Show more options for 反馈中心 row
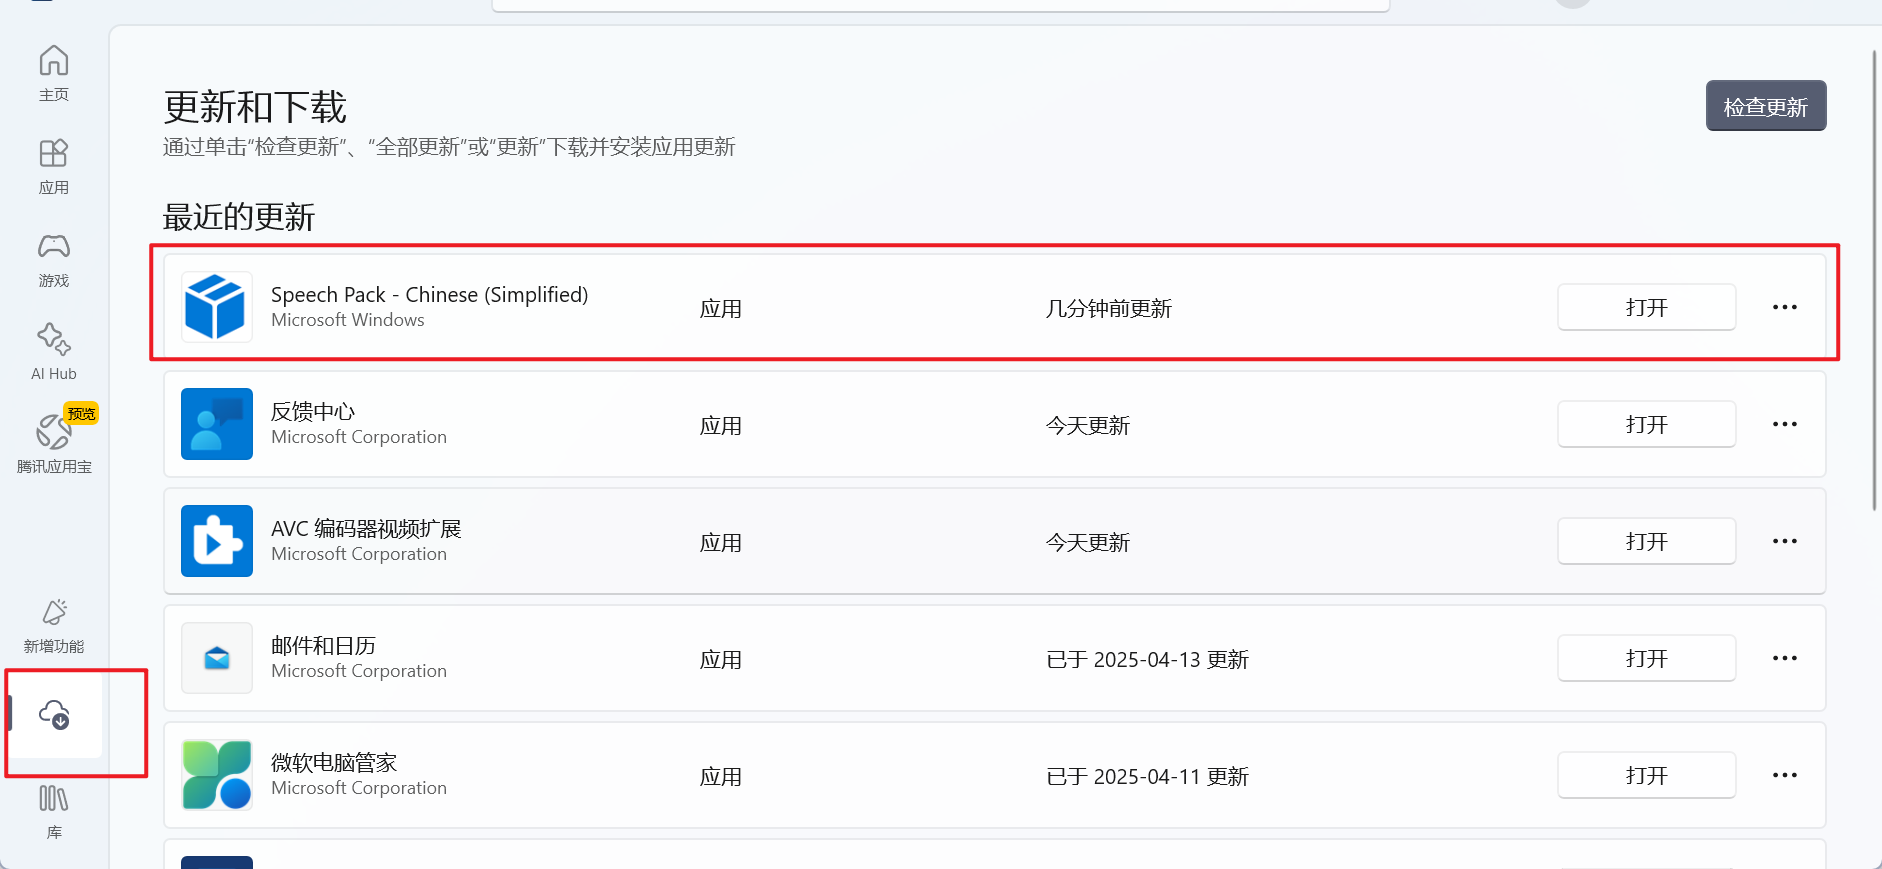This screenshot has height=869, width=1882. coord(1785,424)
